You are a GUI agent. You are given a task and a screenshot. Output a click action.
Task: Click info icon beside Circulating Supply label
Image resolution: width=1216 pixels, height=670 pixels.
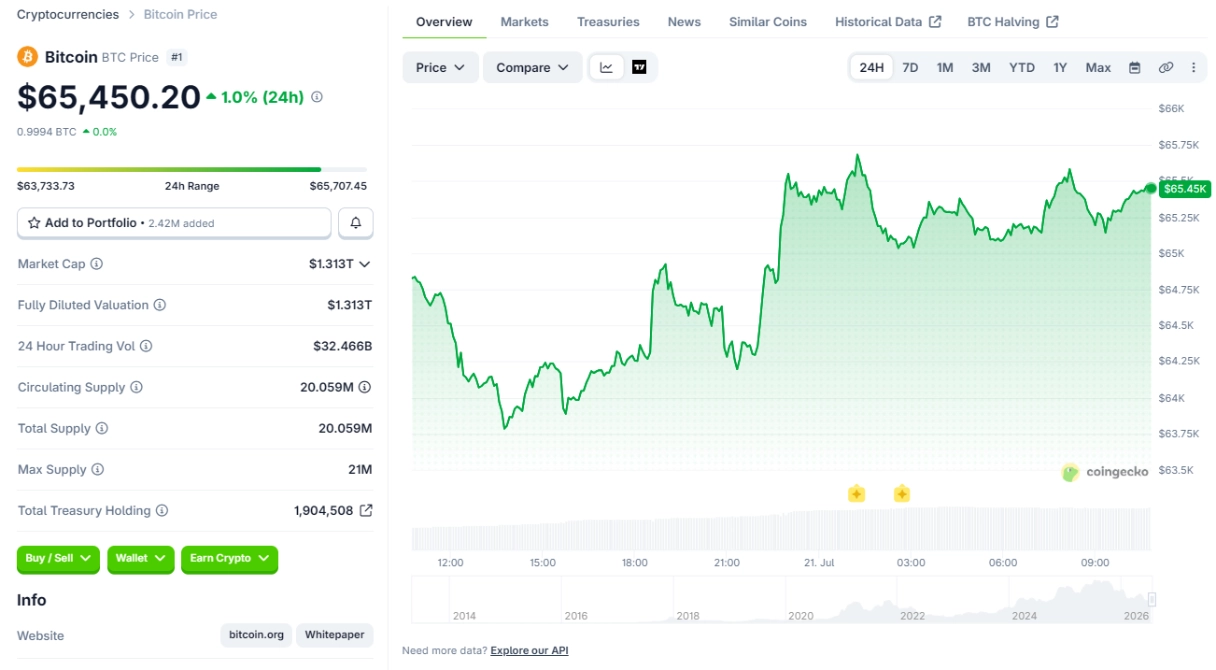[137, 387]
